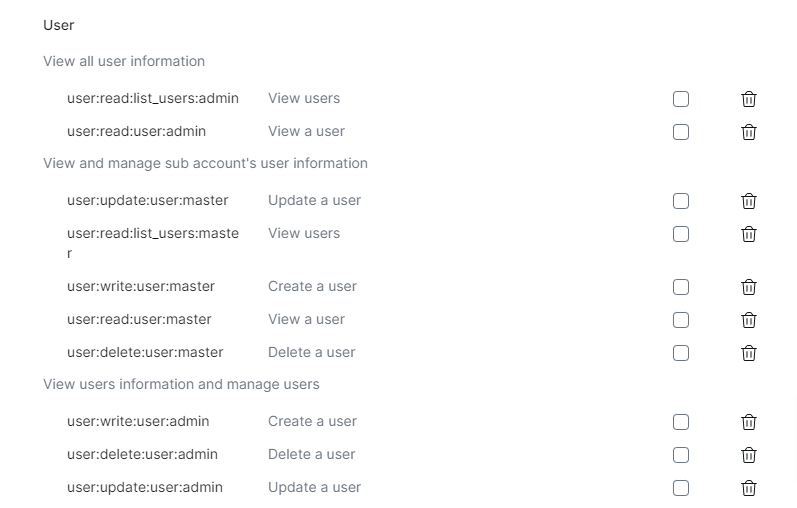Delete the user:read:list_users:master scope row
797x508 pixels.
point(748,234)
